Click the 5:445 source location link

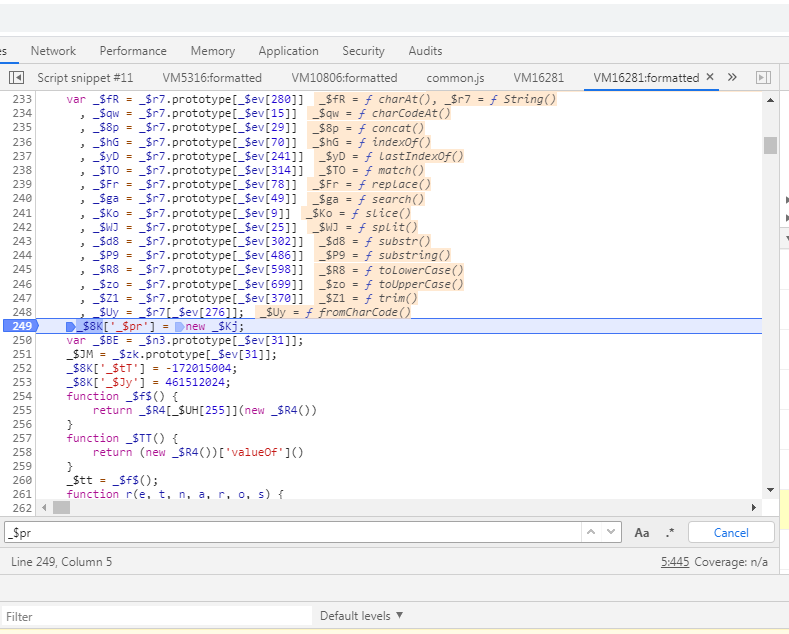(675, 562)
